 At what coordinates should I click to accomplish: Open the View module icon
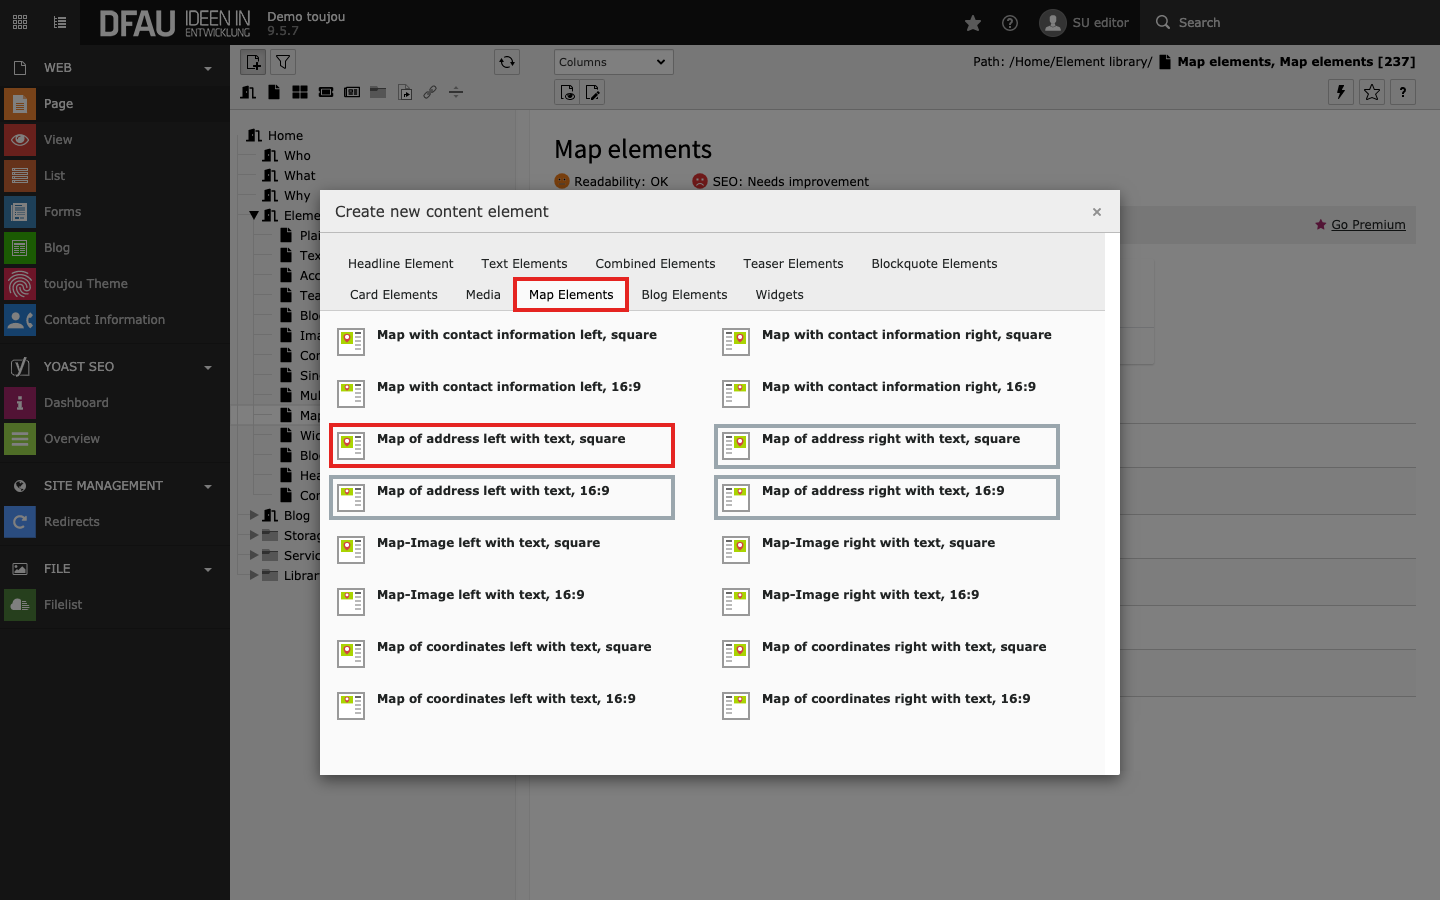(20, 140)
